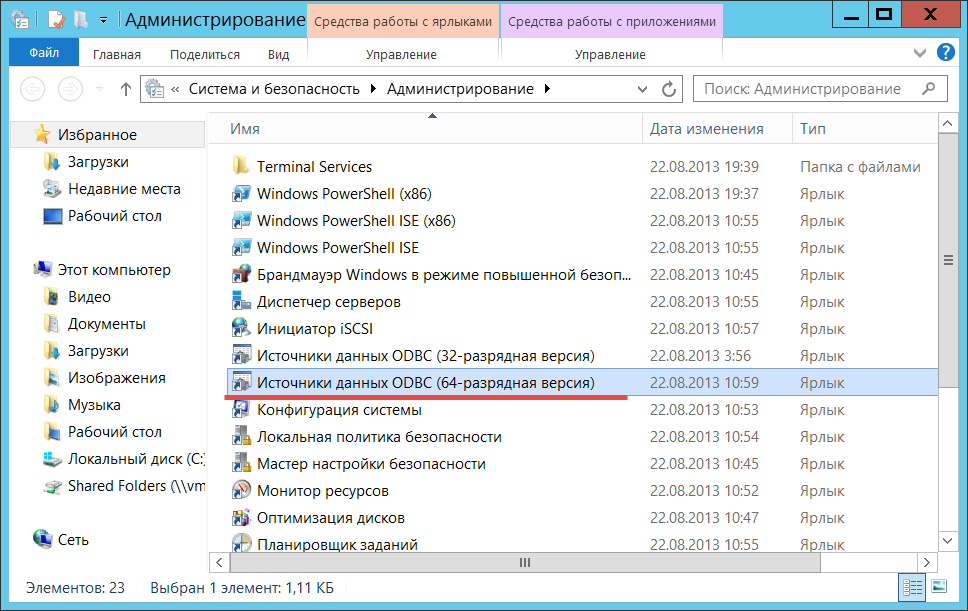The height and width of the screenshot is (611, 968).
Task: Click the Локальная политика безопасности icon
Action: click(241, 437)
